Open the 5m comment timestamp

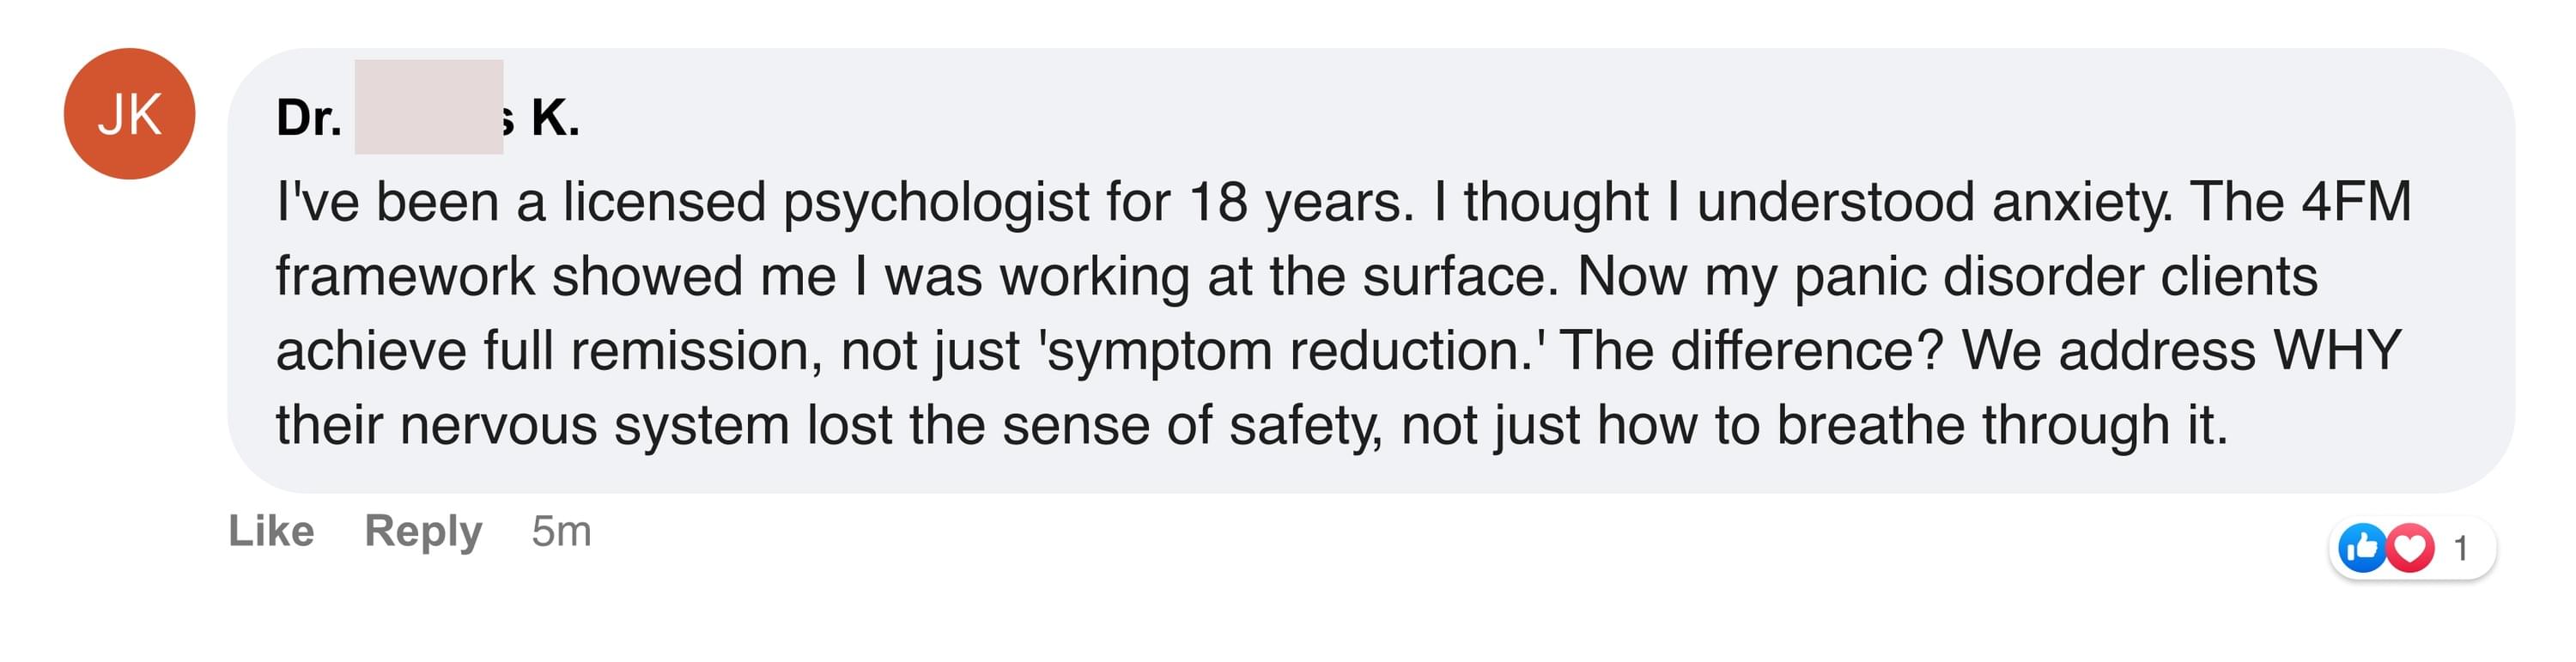pyautogui.click(x=561, y=531)
